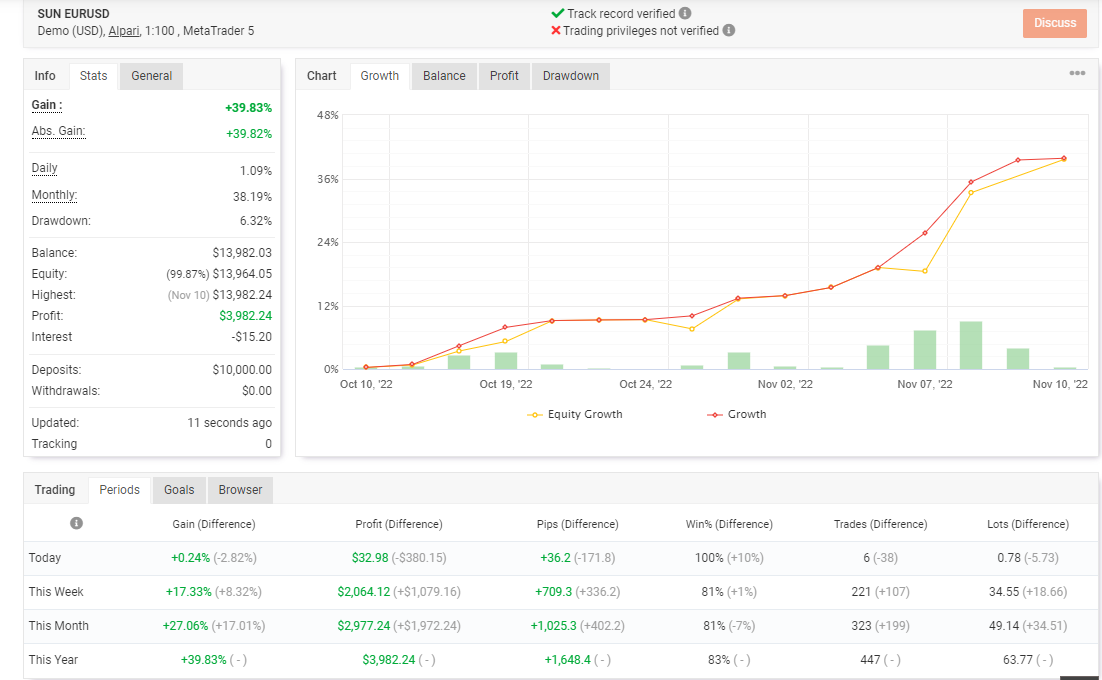This screenshot has width=1102, height=680.
Task: Toggle the Equity Growth legend series
Action: (575, 414)
